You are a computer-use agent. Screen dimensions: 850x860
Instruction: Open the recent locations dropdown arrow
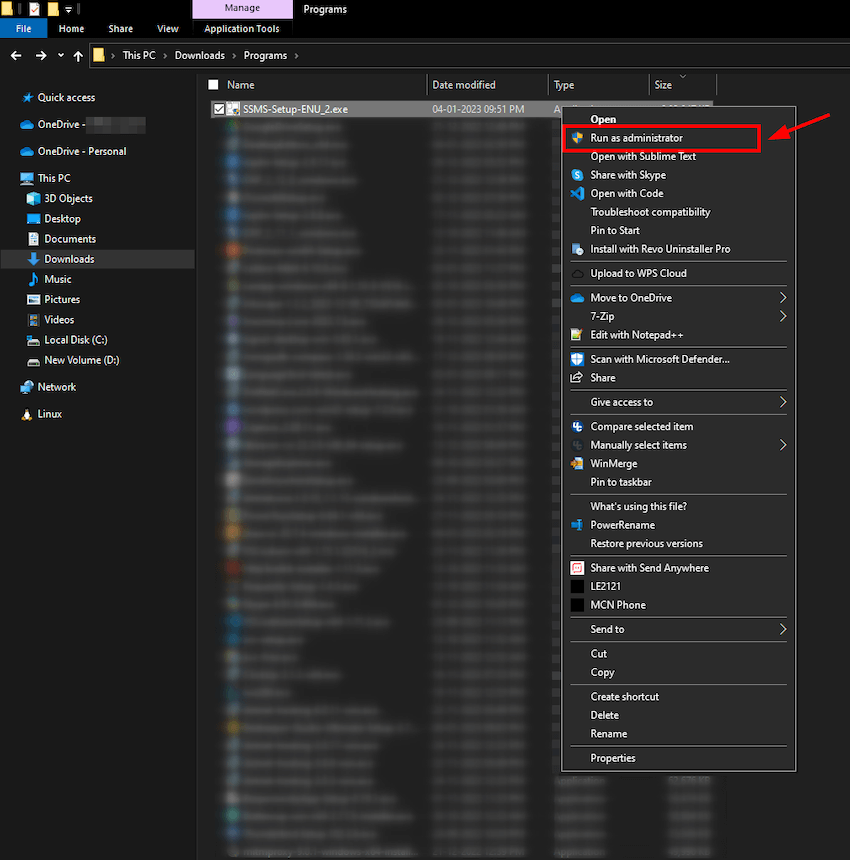(x=60, y=55)
